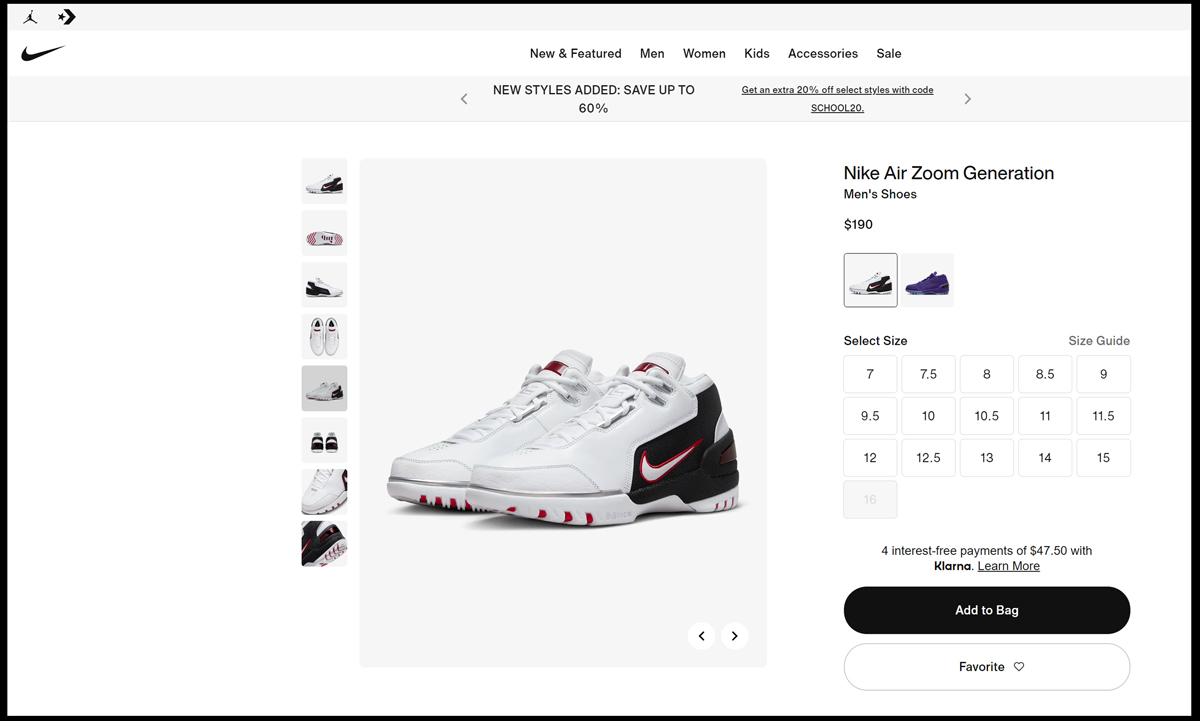Click the Favorite button
The height and width of the screenshot is (721, 1200).
point(987,667)
